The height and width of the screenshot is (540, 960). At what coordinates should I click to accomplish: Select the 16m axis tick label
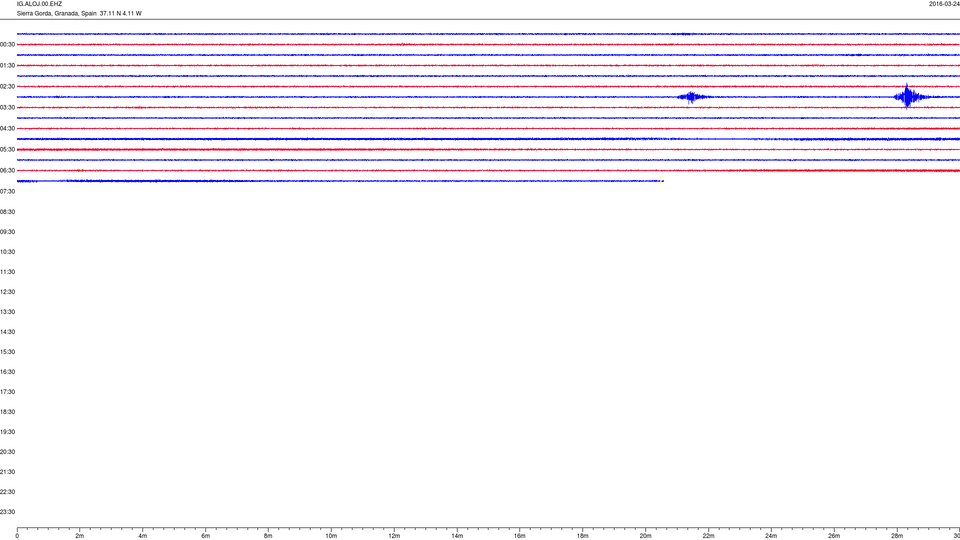(x=520, y=536)
